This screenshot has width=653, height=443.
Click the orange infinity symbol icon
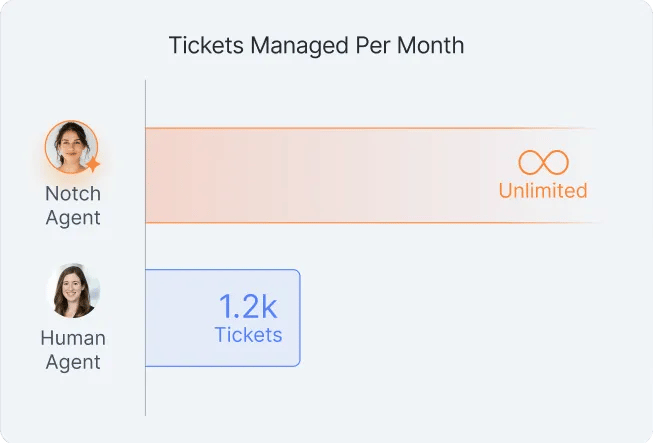click(x=543, y=162)
